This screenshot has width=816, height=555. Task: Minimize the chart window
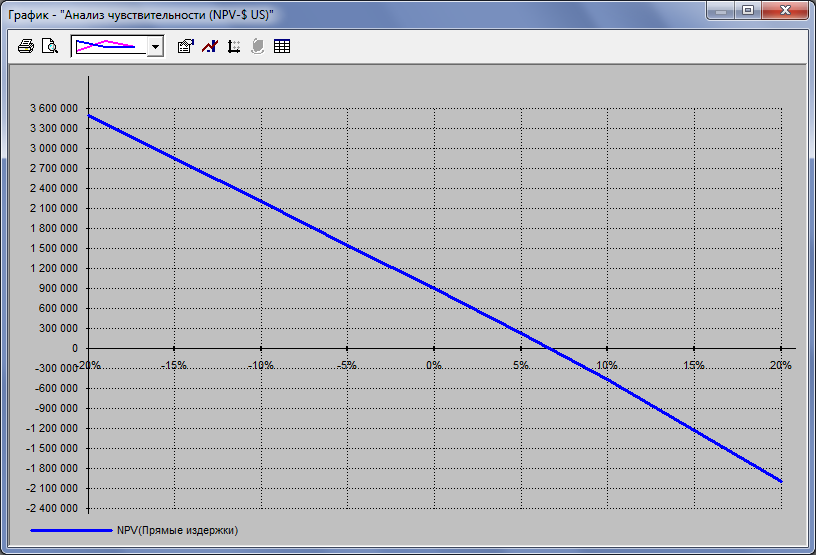721,10
